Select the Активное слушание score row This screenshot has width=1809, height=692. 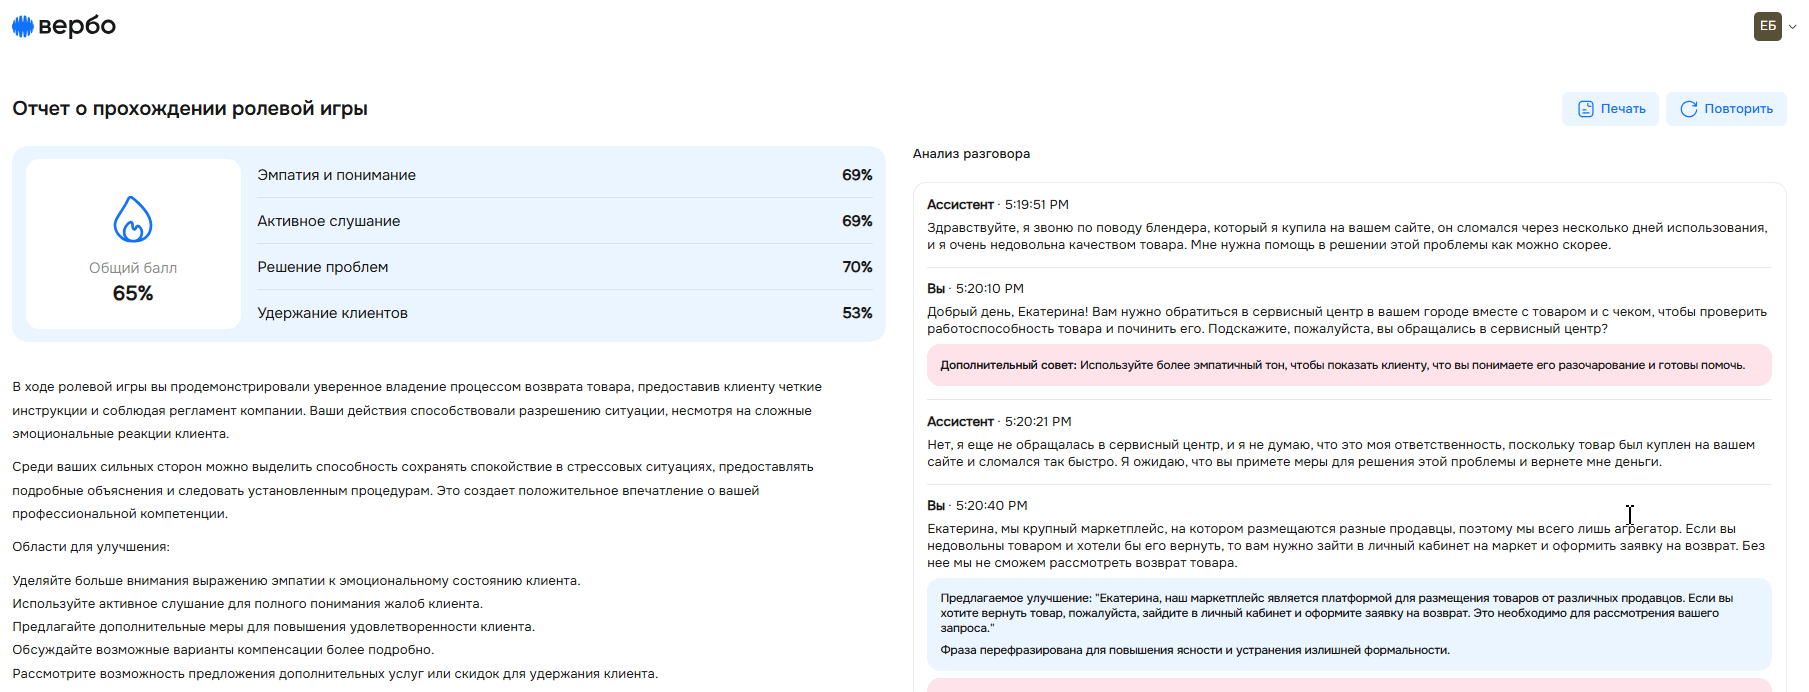[x=564, y=221]
